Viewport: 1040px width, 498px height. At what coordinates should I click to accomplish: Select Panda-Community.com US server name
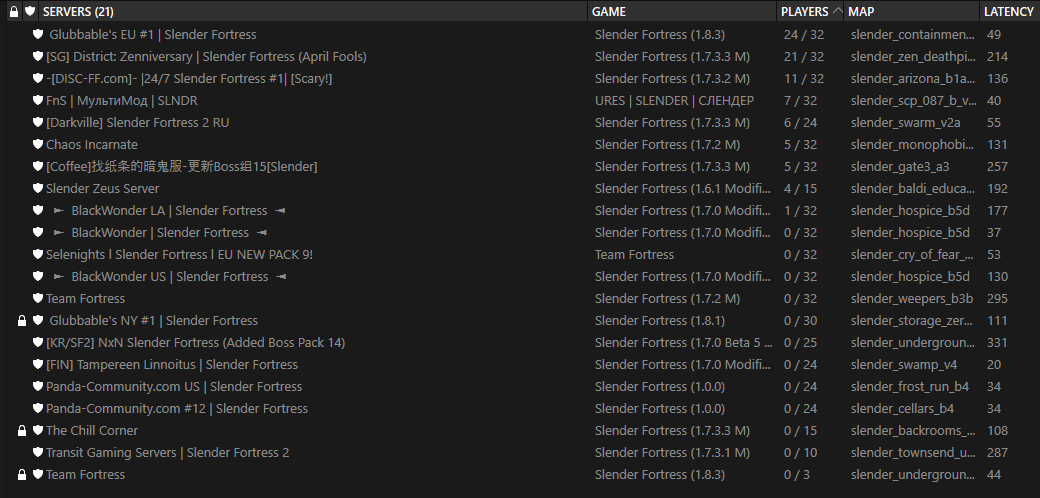point(174,387)
